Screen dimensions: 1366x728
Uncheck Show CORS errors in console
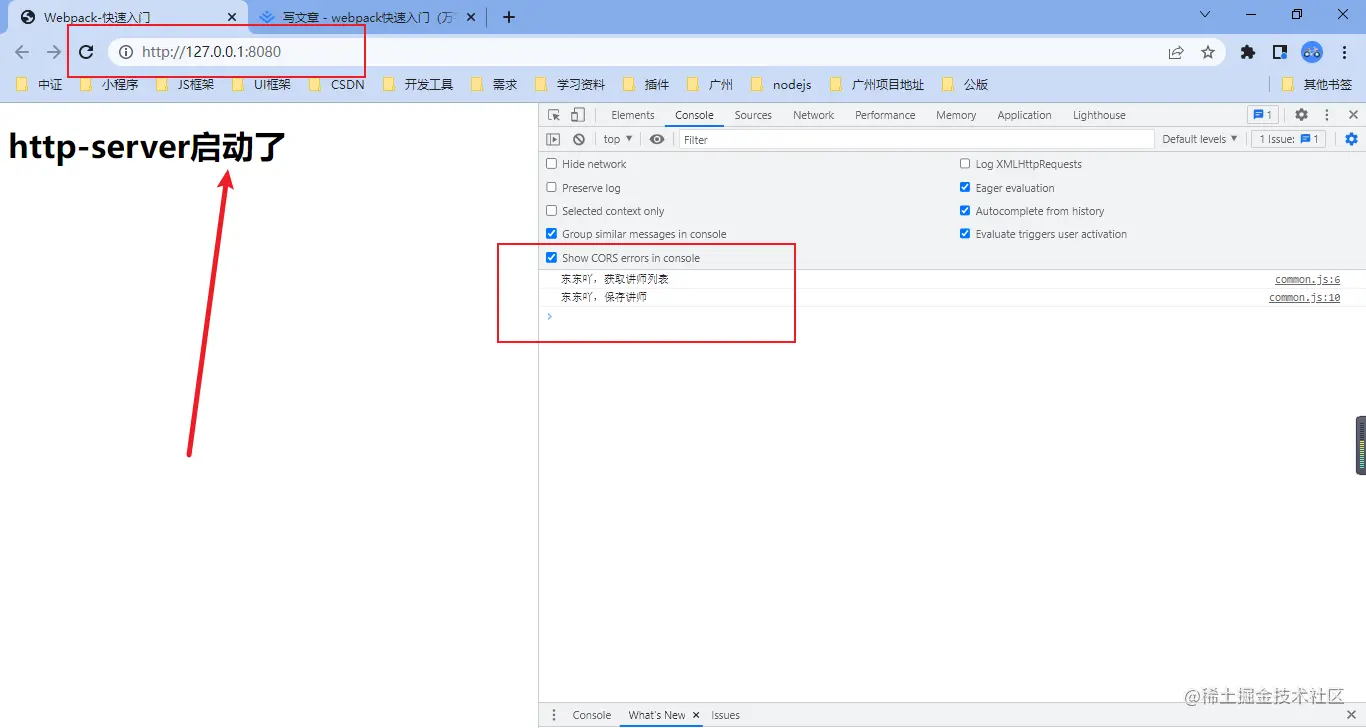pyautogui.click(x=551, y=258)
